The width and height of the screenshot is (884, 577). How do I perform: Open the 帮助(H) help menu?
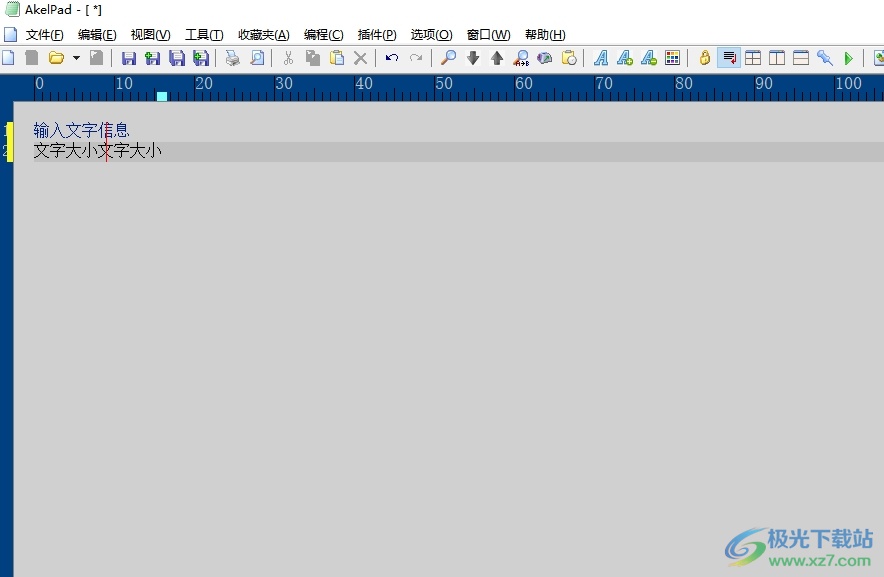545,34
